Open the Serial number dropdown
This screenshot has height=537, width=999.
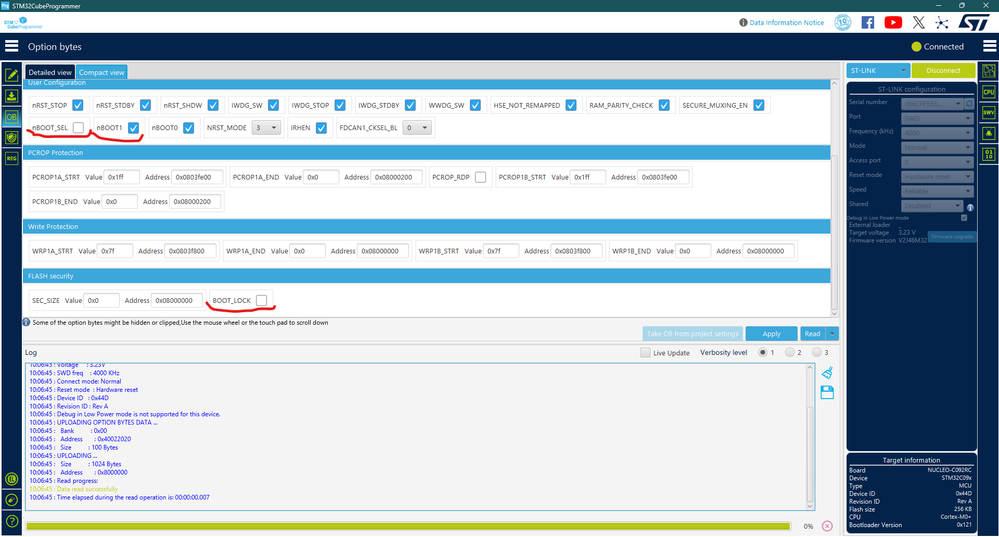[x=933, y=103]
